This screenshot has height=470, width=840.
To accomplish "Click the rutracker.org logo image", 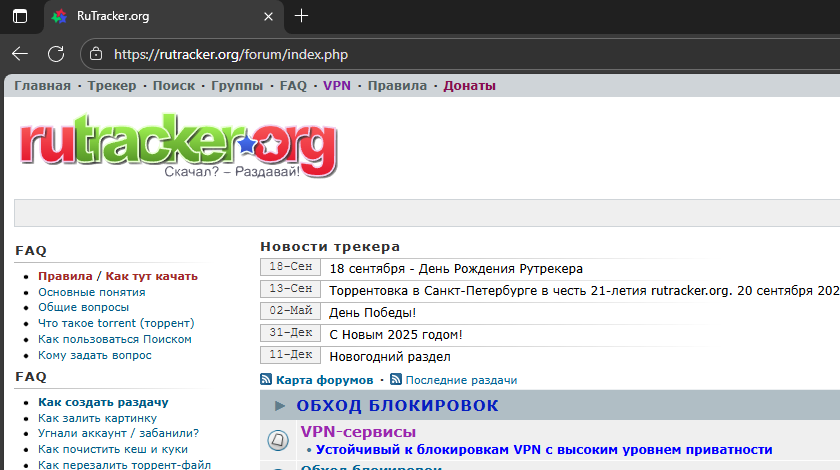I will click(178, 146).
